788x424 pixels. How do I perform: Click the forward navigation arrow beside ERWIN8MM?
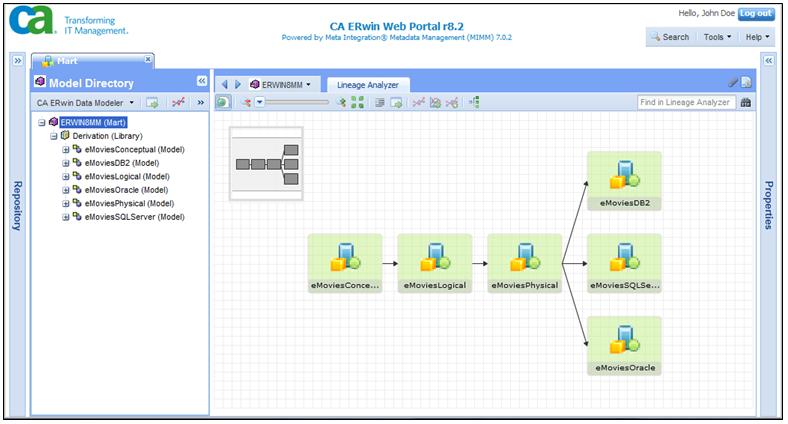tap(238, 85)
